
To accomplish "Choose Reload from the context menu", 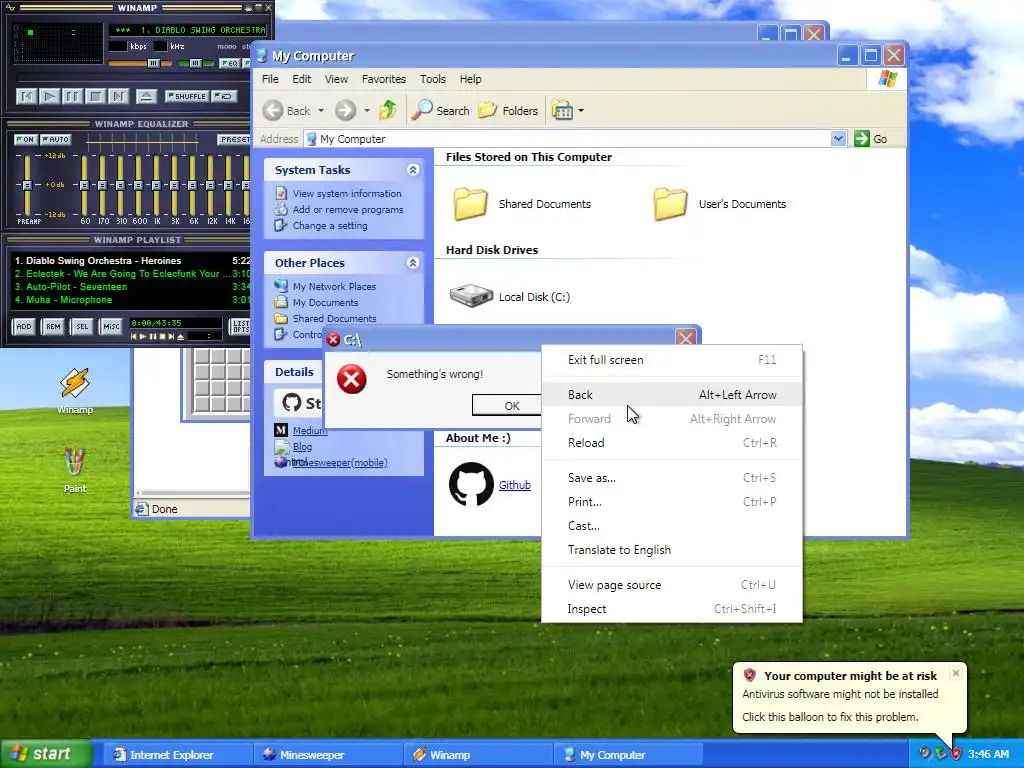I will (672, 443).
